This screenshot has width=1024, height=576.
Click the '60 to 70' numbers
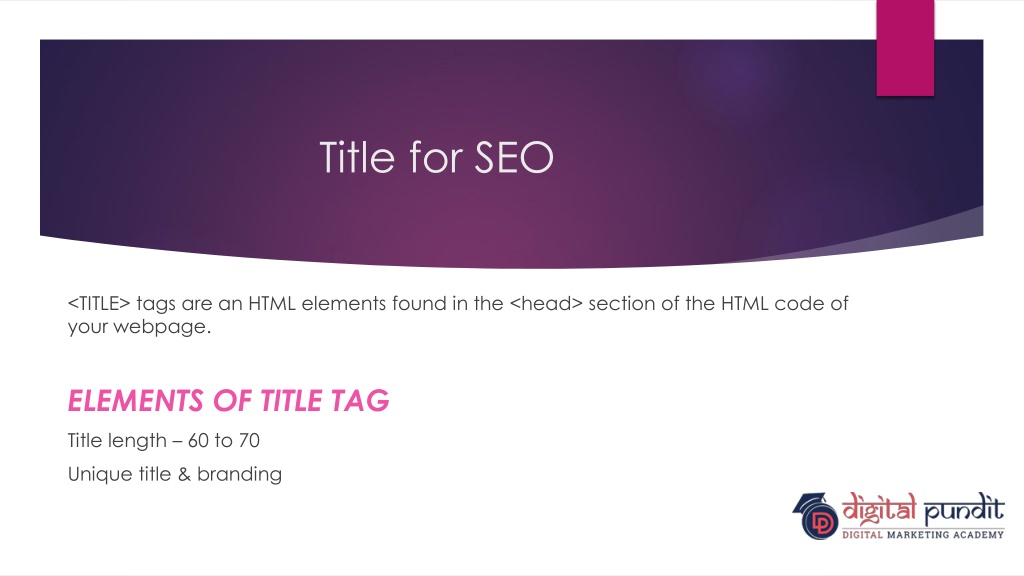tap(224, 441)
